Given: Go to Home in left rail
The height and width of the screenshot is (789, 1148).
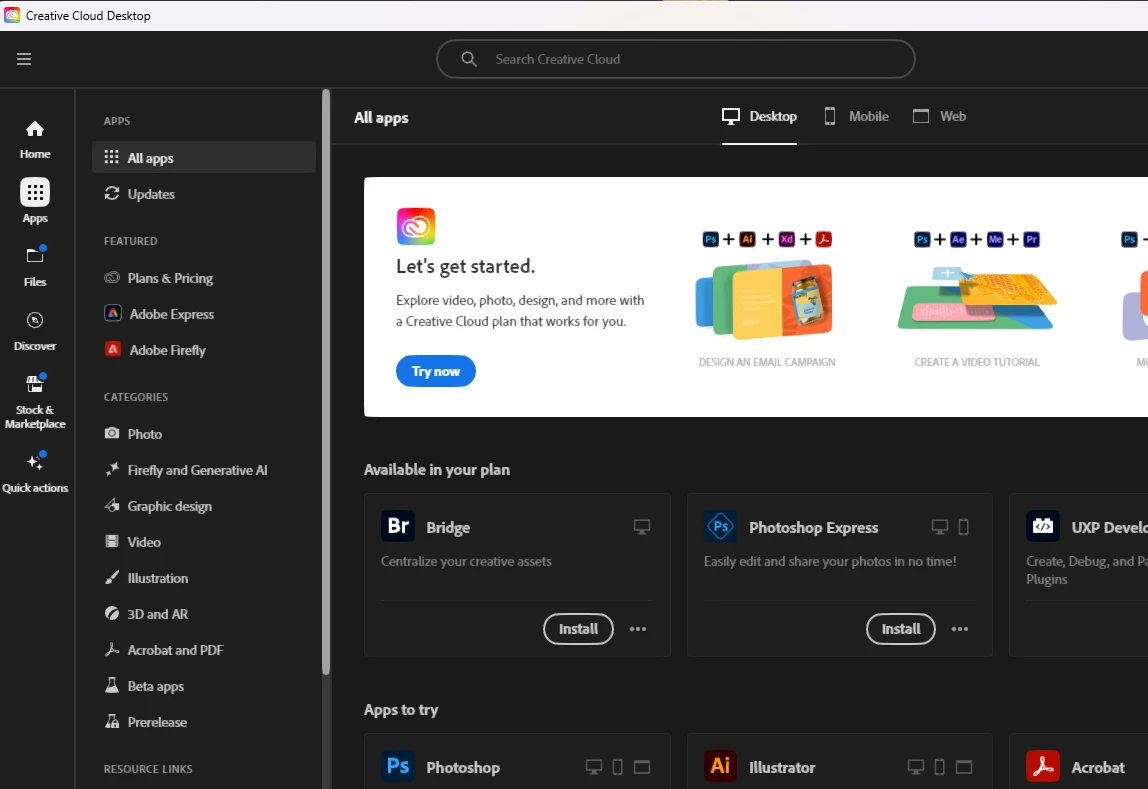Looking at the screenshot, I should [34, 139].
